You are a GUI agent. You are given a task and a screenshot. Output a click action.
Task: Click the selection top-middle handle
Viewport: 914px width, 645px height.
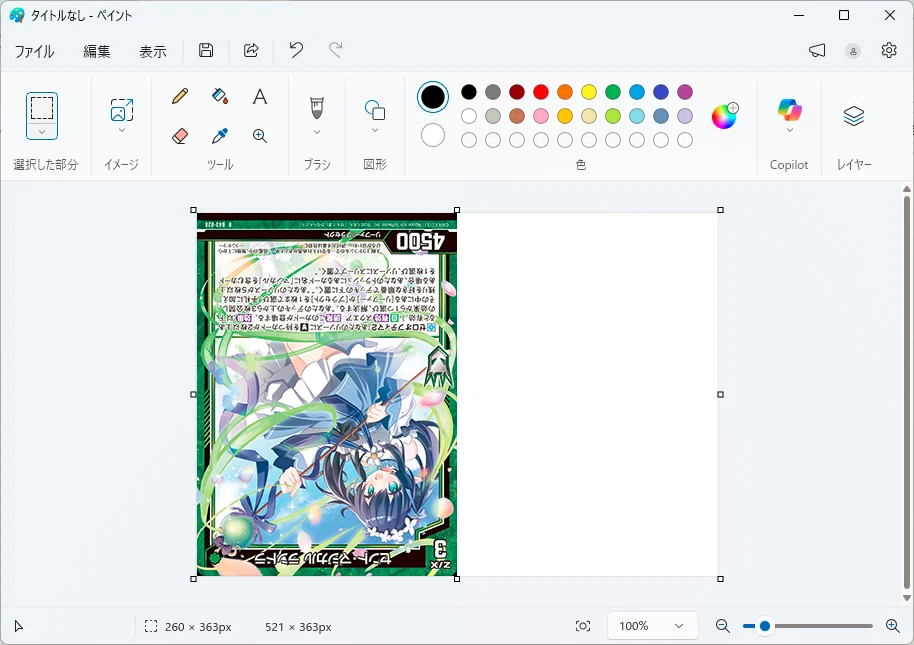coord(457,210)
